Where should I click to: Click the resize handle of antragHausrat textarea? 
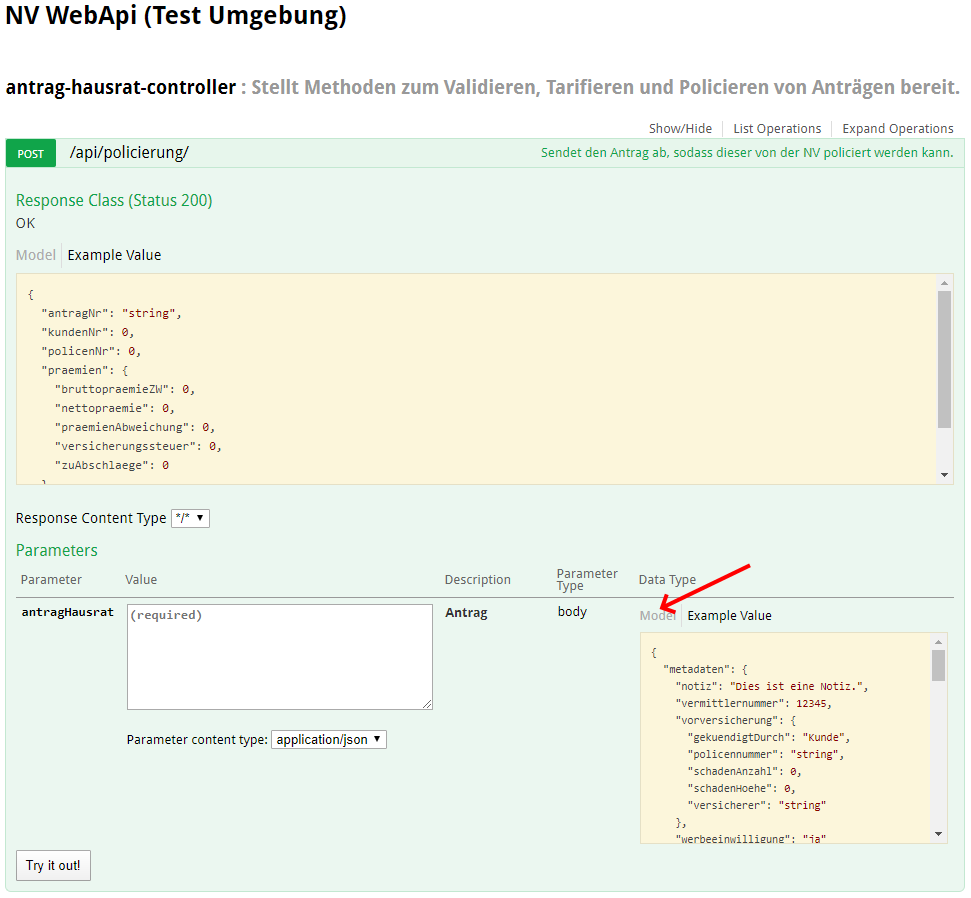[427, 704]
